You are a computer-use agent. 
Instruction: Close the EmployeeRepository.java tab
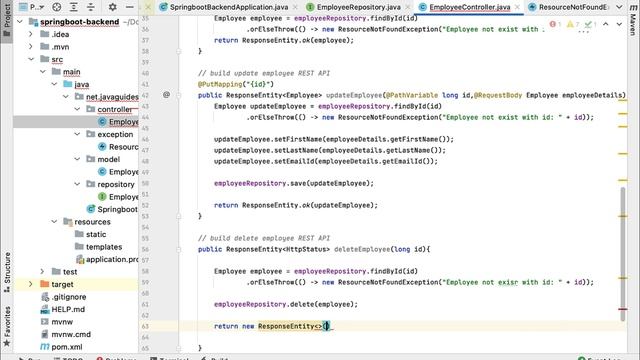pos(407,7)
